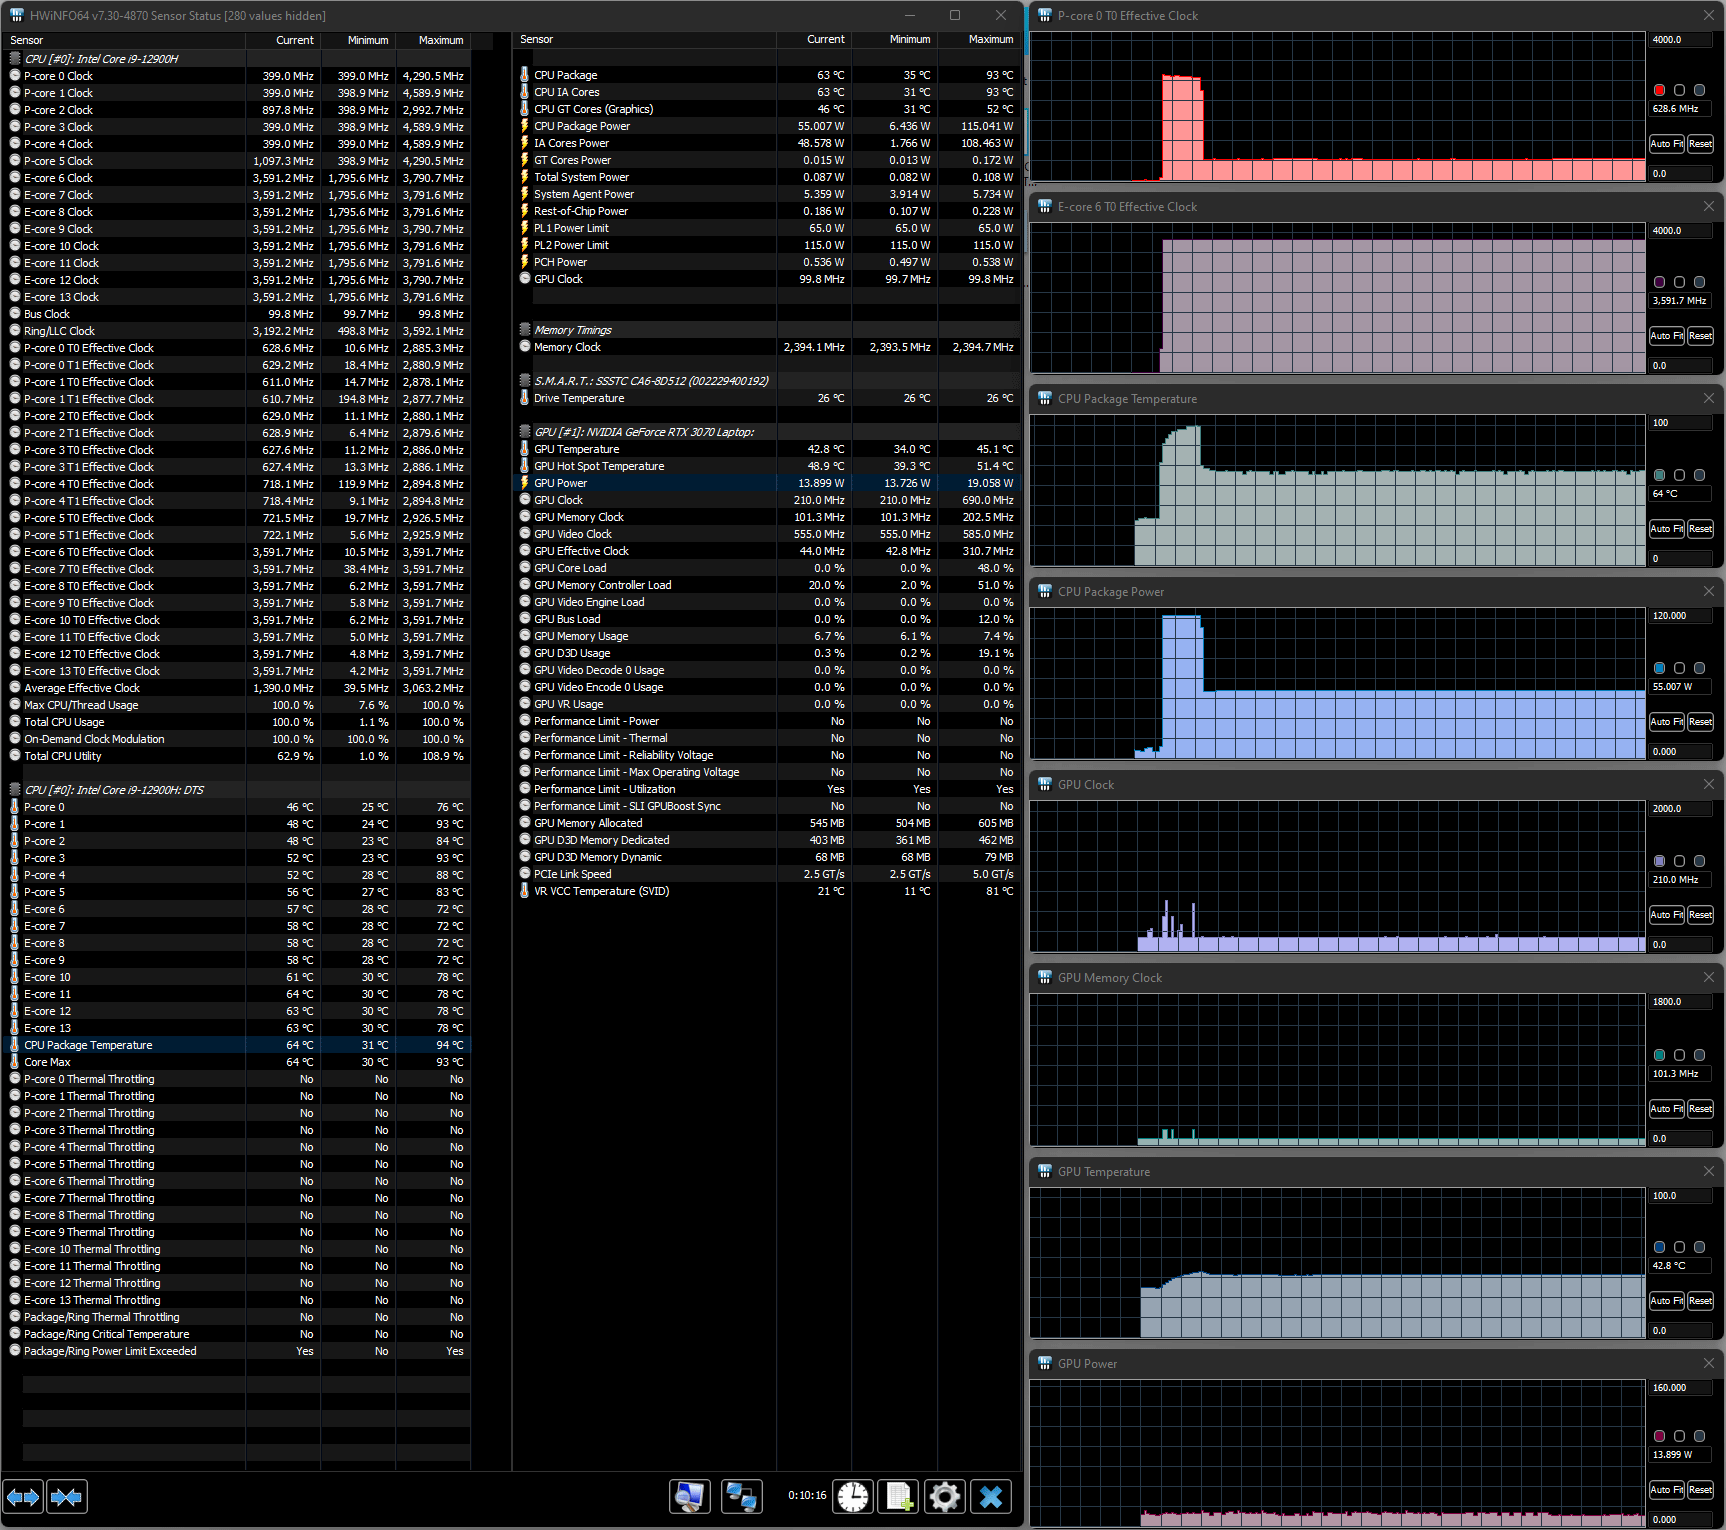Click the icon beside the NVIDIA GeForce RTX 3070 header
This screenshot has height=1530, width=1726.
525,432
